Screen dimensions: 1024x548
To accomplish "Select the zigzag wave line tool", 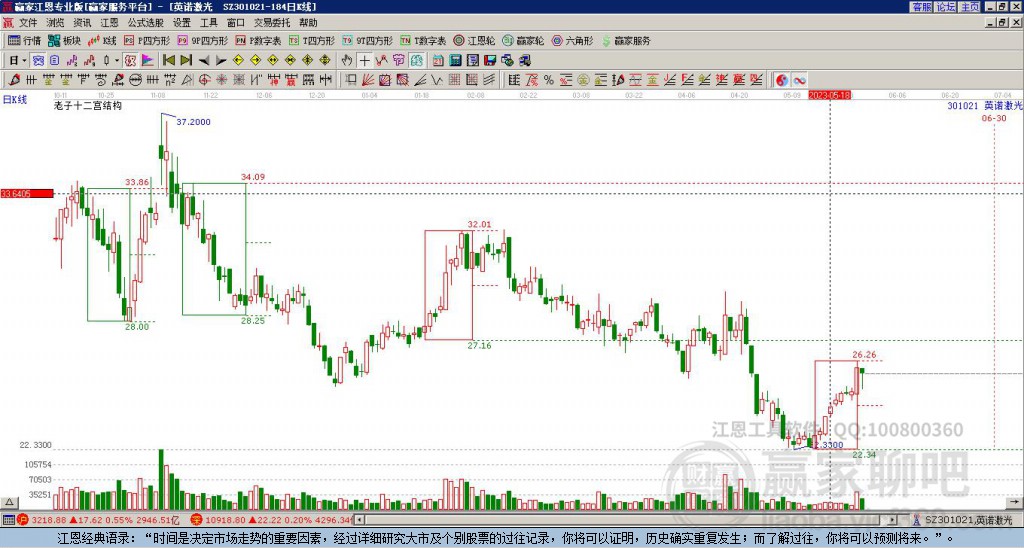I will pyautogui.click(x=437, y=80).
